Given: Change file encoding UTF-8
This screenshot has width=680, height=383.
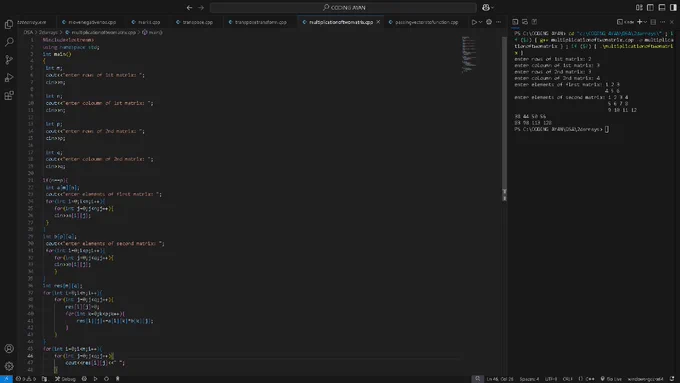Looking at the screenshot, I should [551, 379].
